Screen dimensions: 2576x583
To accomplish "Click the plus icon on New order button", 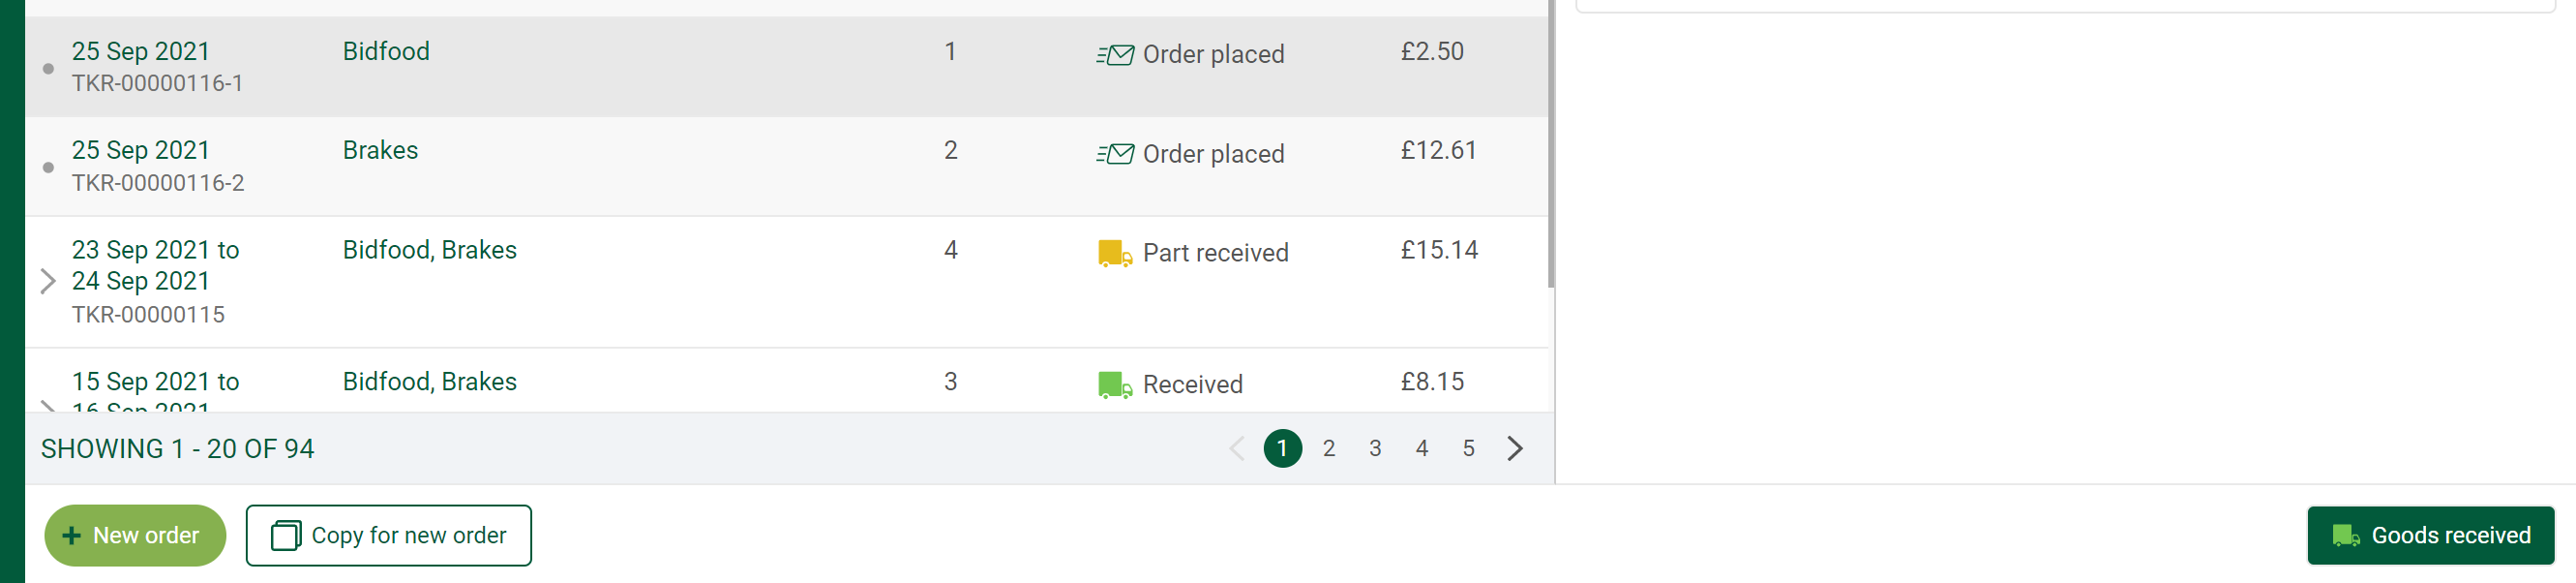I will pos(71,536).
